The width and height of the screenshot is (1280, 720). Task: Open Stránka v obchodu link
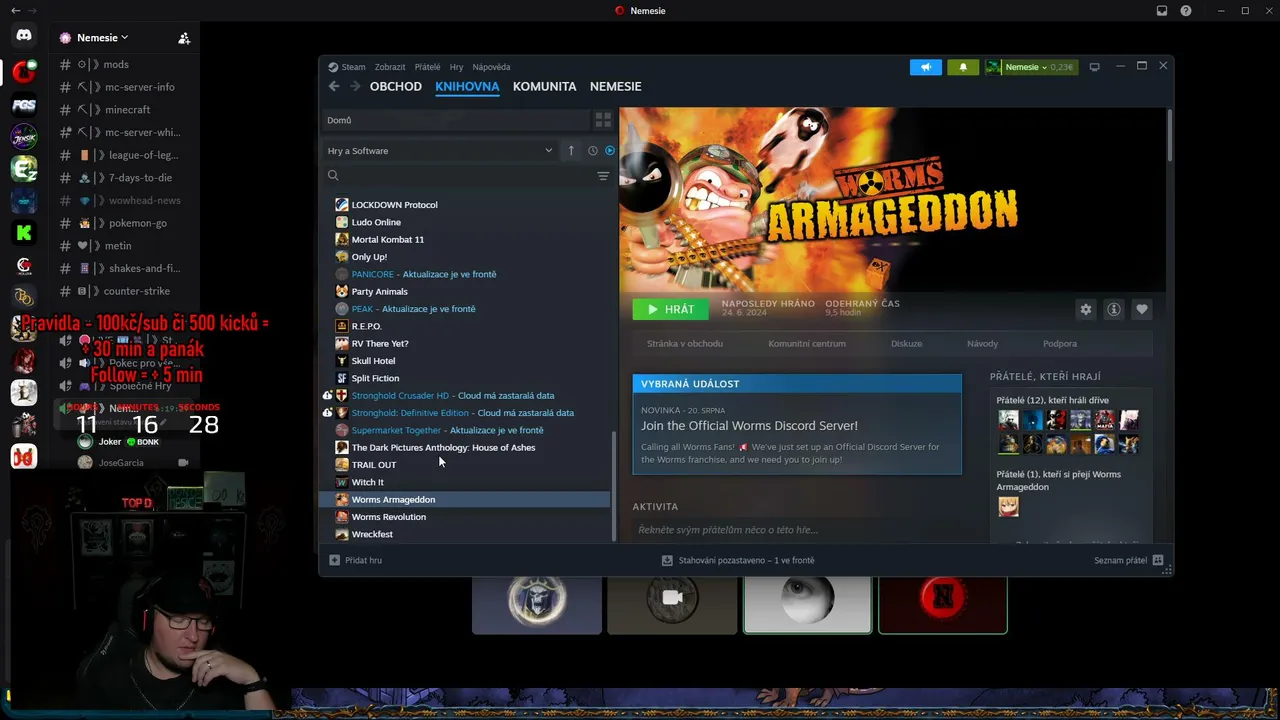click(685, 343)
